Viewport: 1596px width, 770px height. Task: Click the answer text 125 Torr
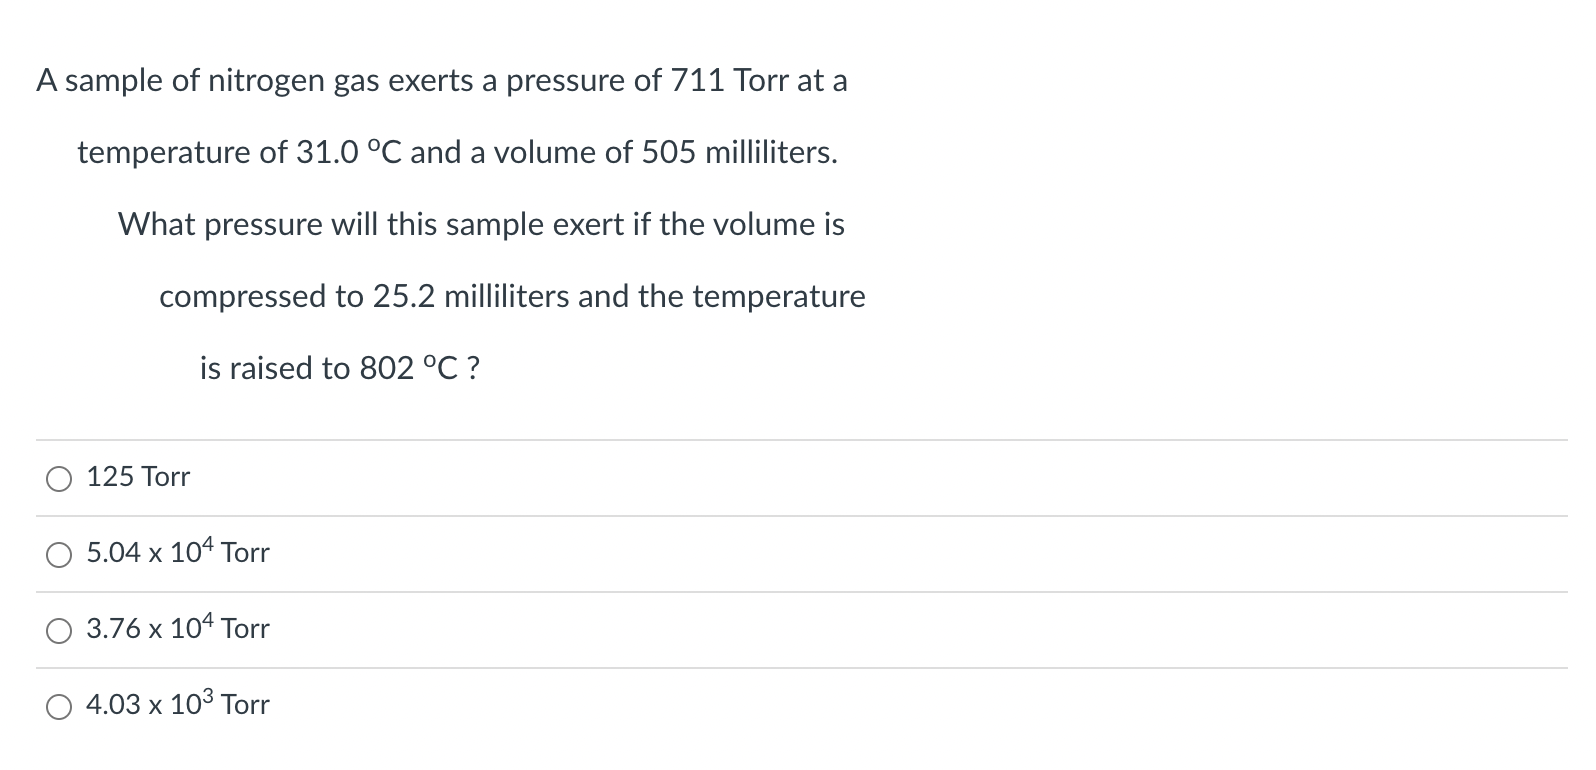(x=138, y=478)
